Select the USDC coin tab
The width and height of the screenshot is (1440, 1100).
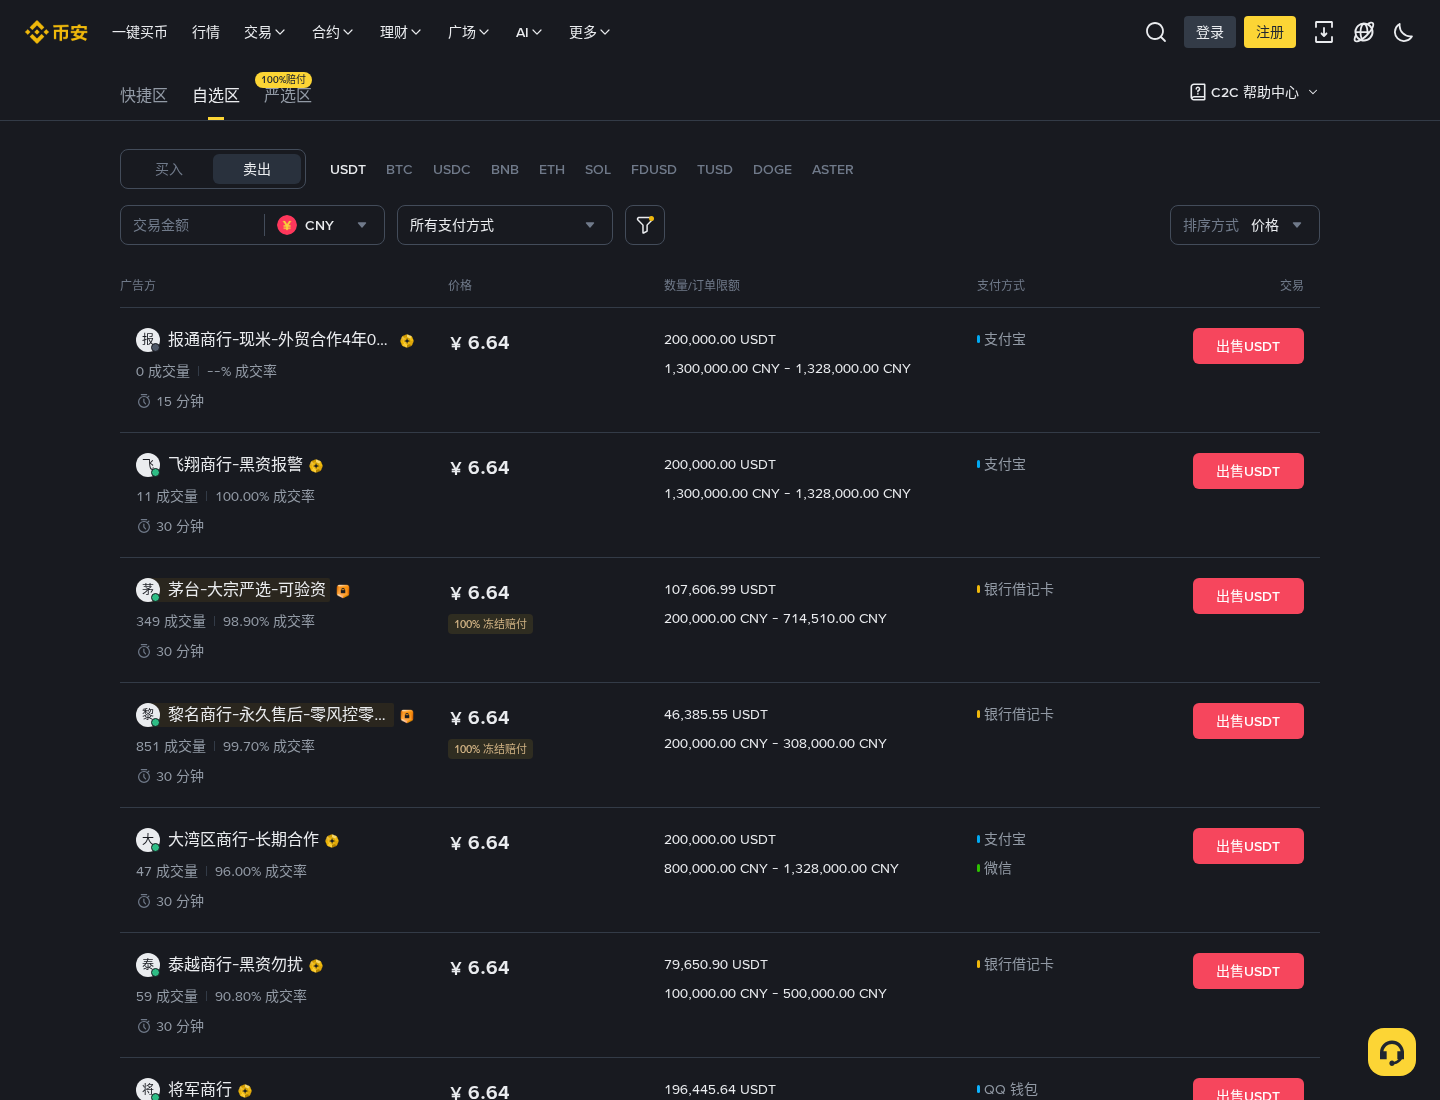tap(452, 169)
